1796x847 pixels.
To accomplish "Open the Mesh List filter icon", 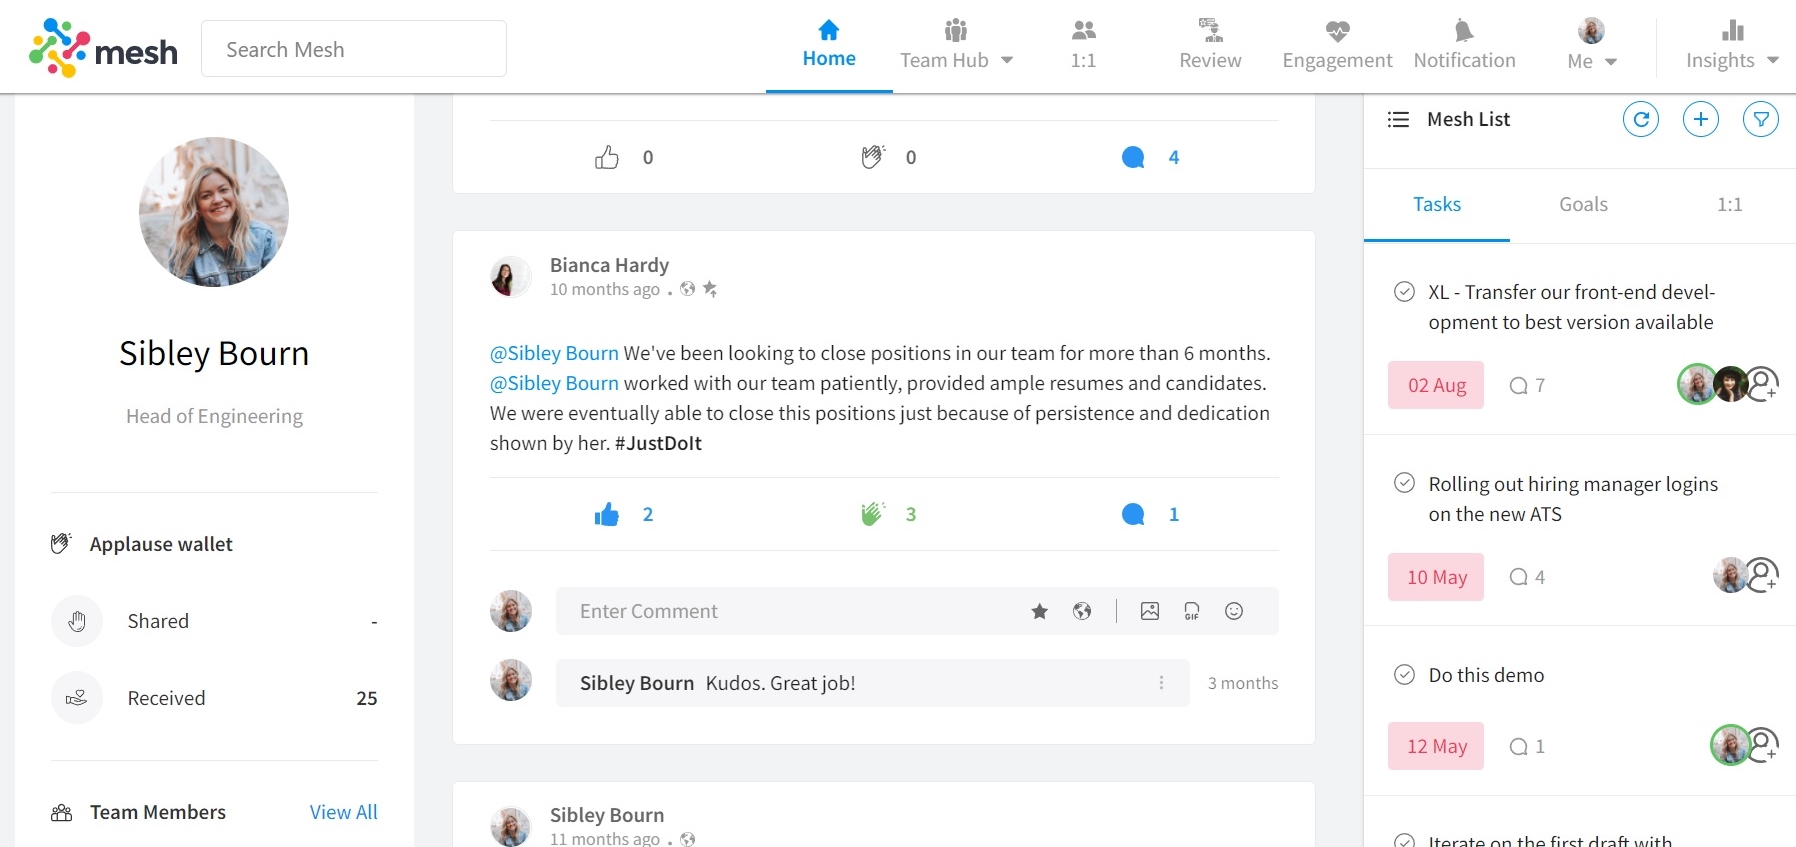I will [1760, 120].
